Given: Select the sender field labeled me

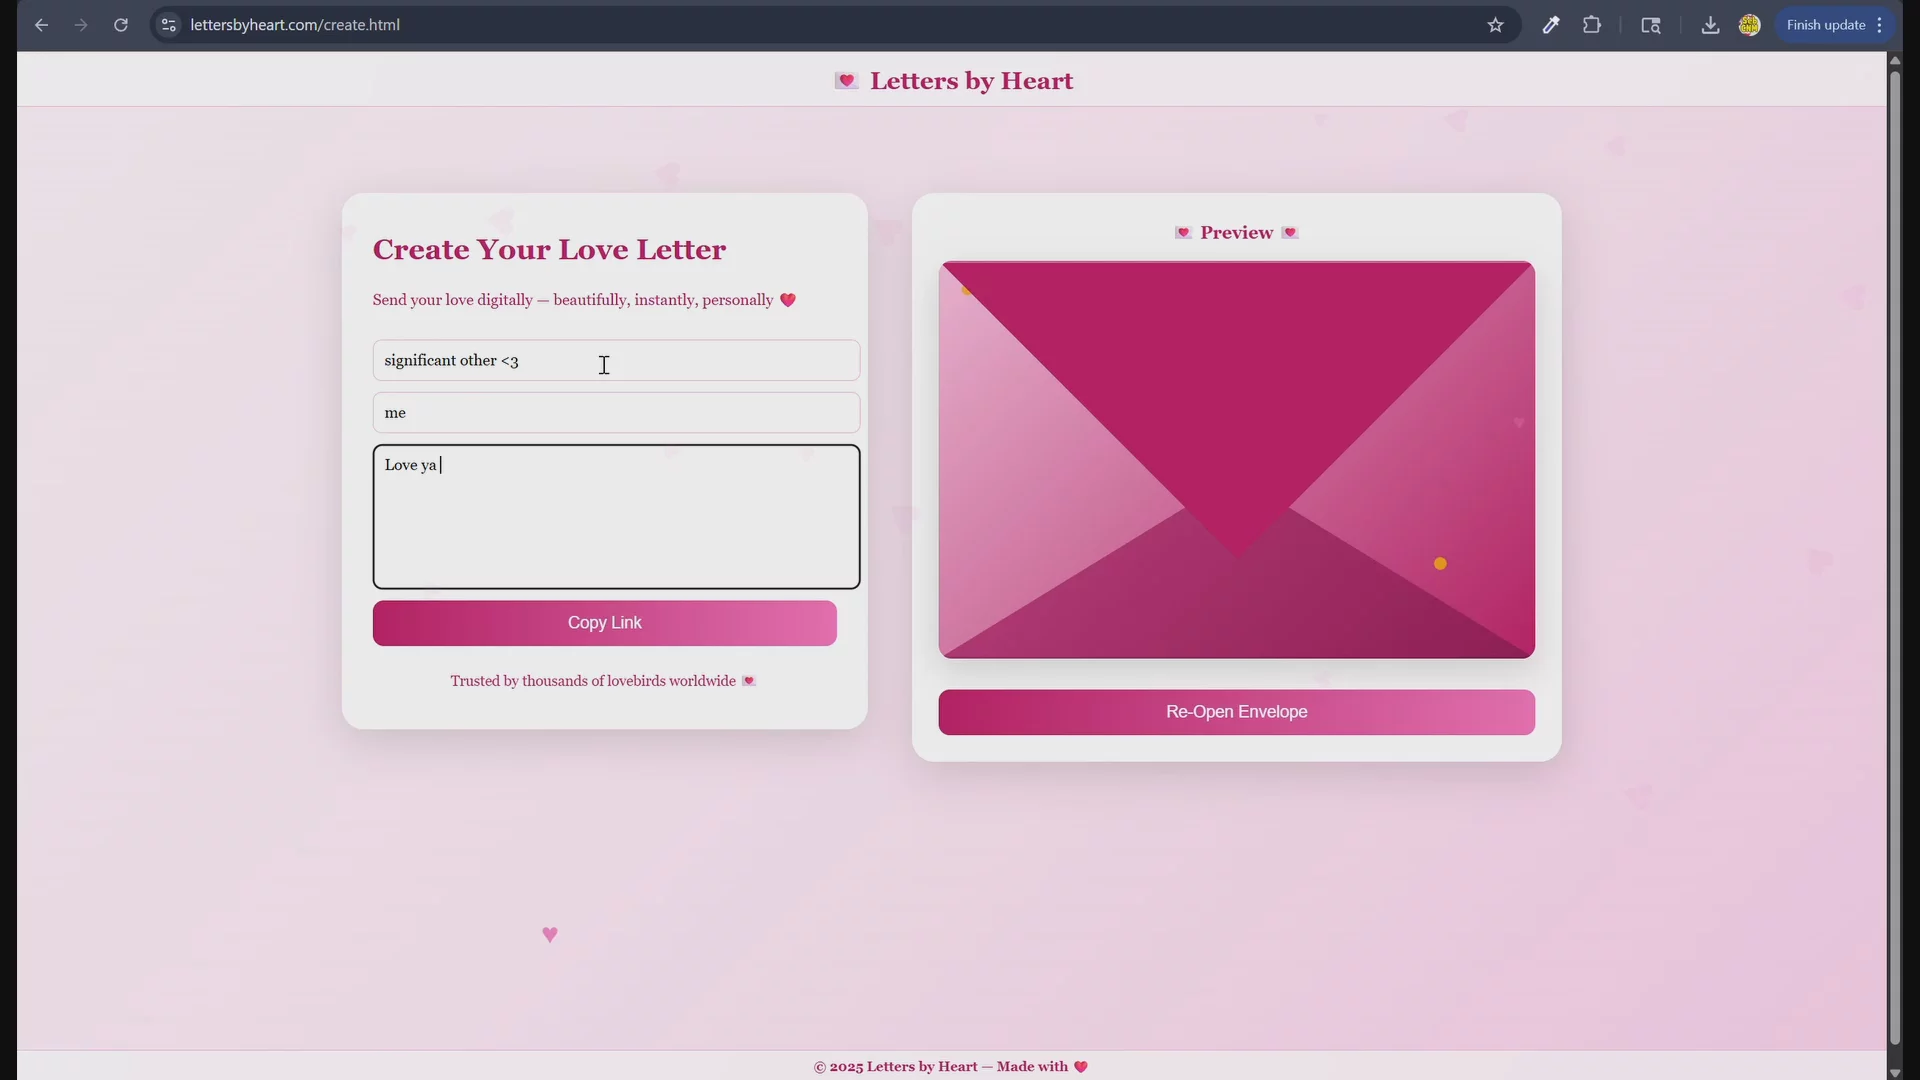Looking at the screenshot, I should click(x=615, y=412).
